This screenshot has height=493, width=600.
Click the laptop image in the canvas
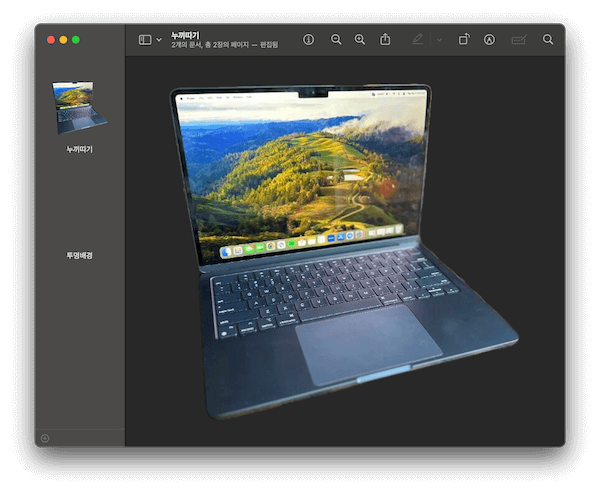[344, 251]
